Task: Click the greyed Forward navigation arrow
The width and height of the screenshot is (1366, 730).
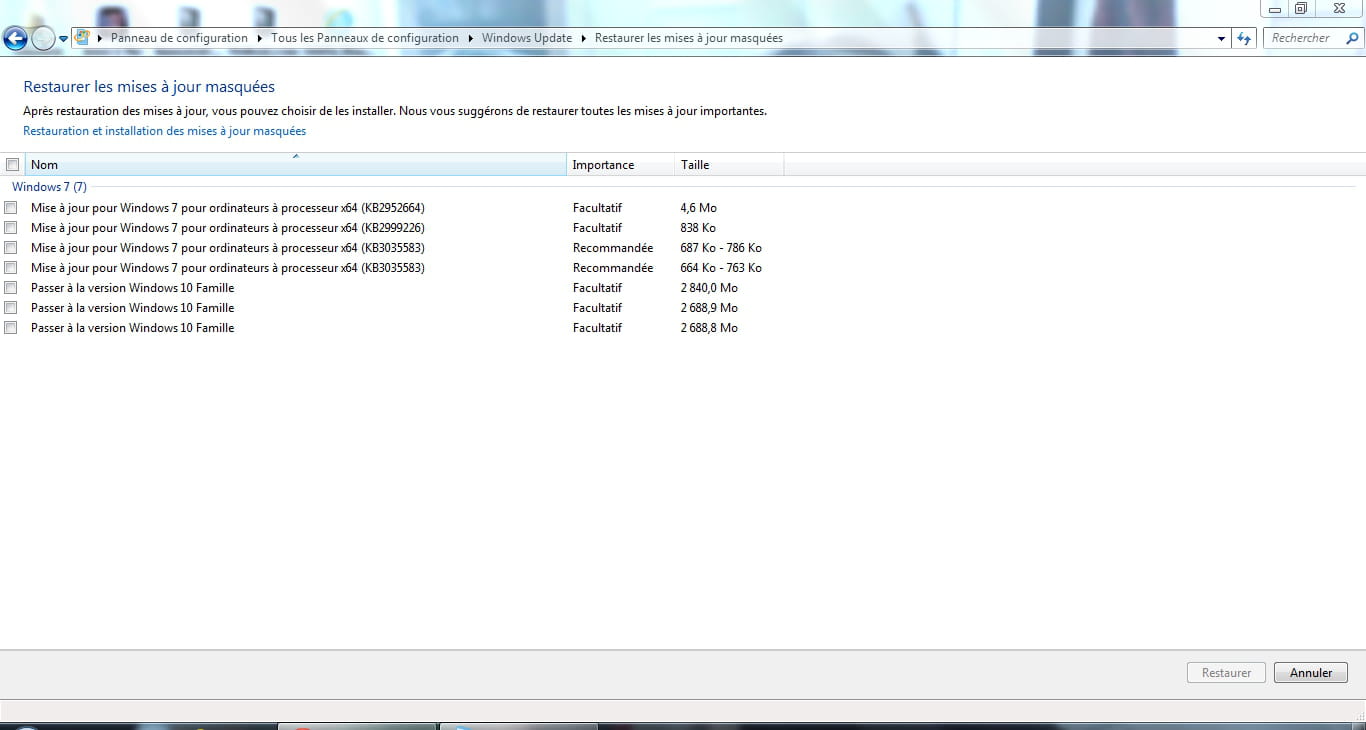Action: coord(43,39)
